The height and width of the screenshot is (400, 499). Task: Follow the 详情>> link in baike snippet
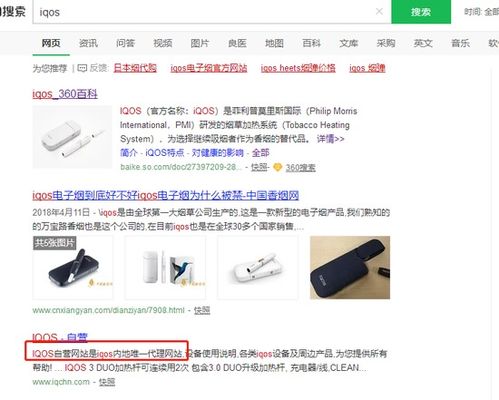(330, 139)
